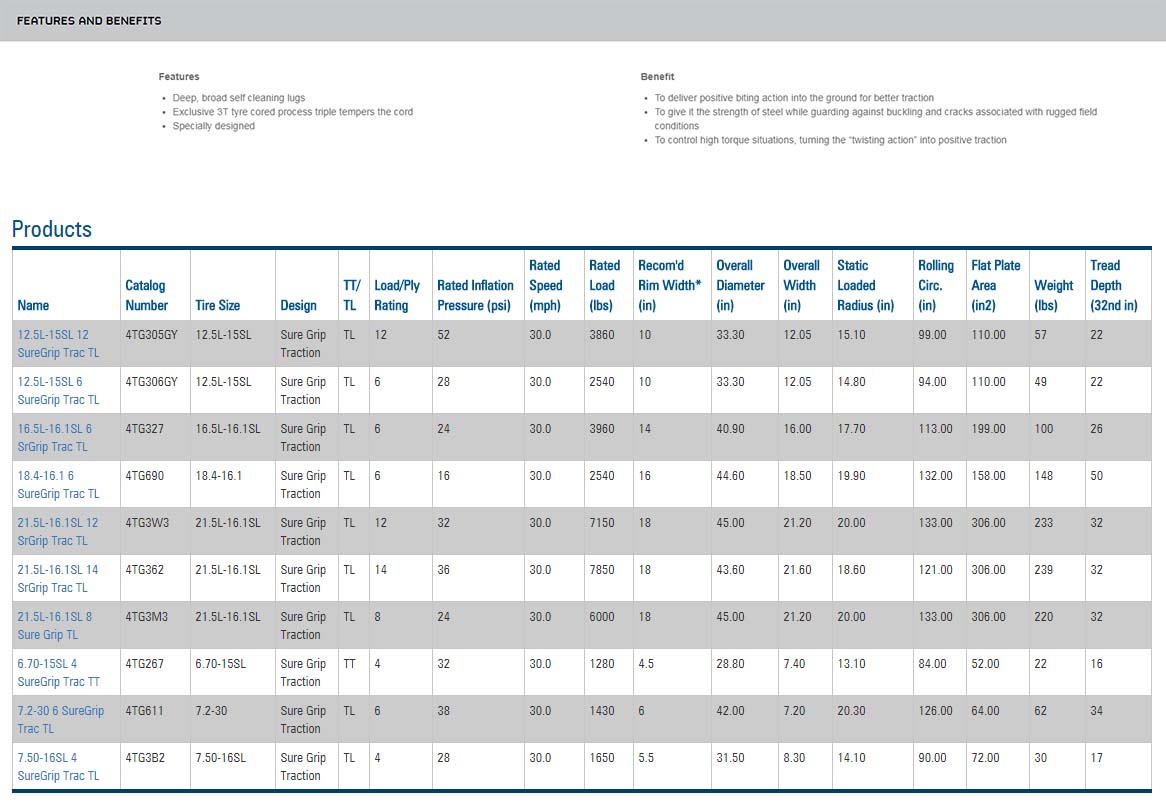Click the 21.5L-16.1SL 8 Sure Grip TL link

pos(55,625)
